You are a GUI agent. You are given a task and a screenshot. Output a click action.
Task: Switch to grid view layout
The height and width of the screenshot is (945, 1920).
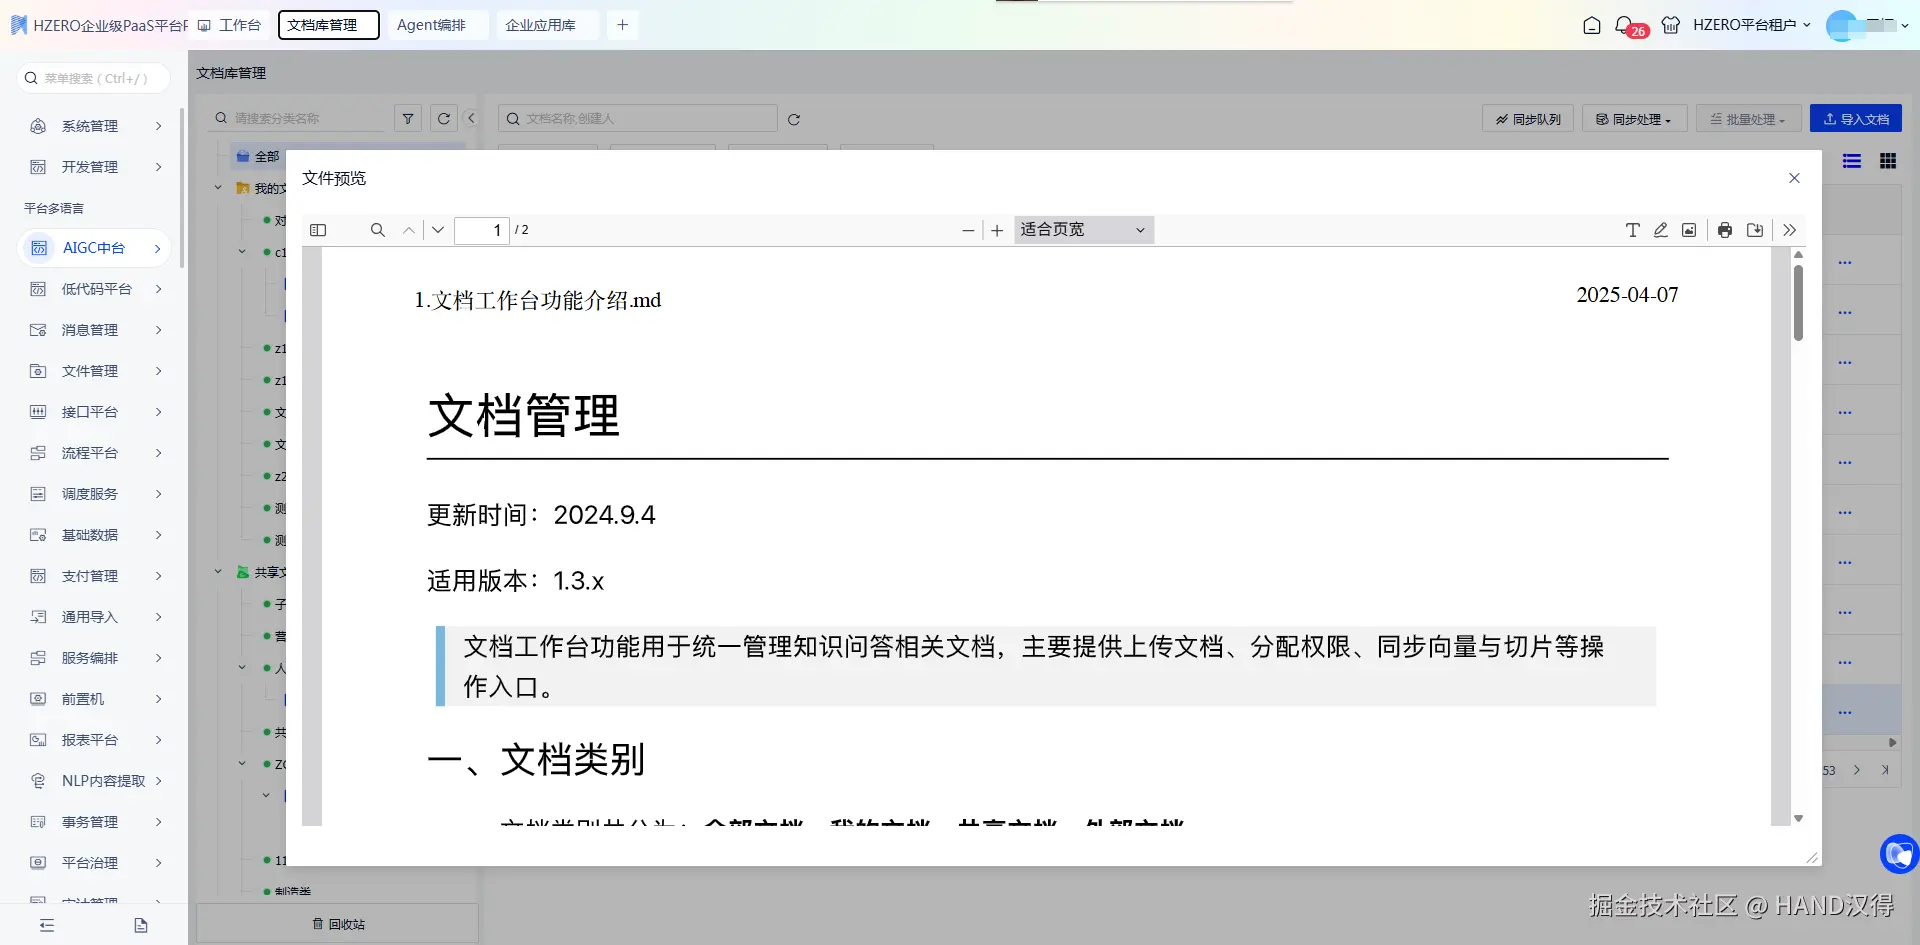(x=1888, y=161)
